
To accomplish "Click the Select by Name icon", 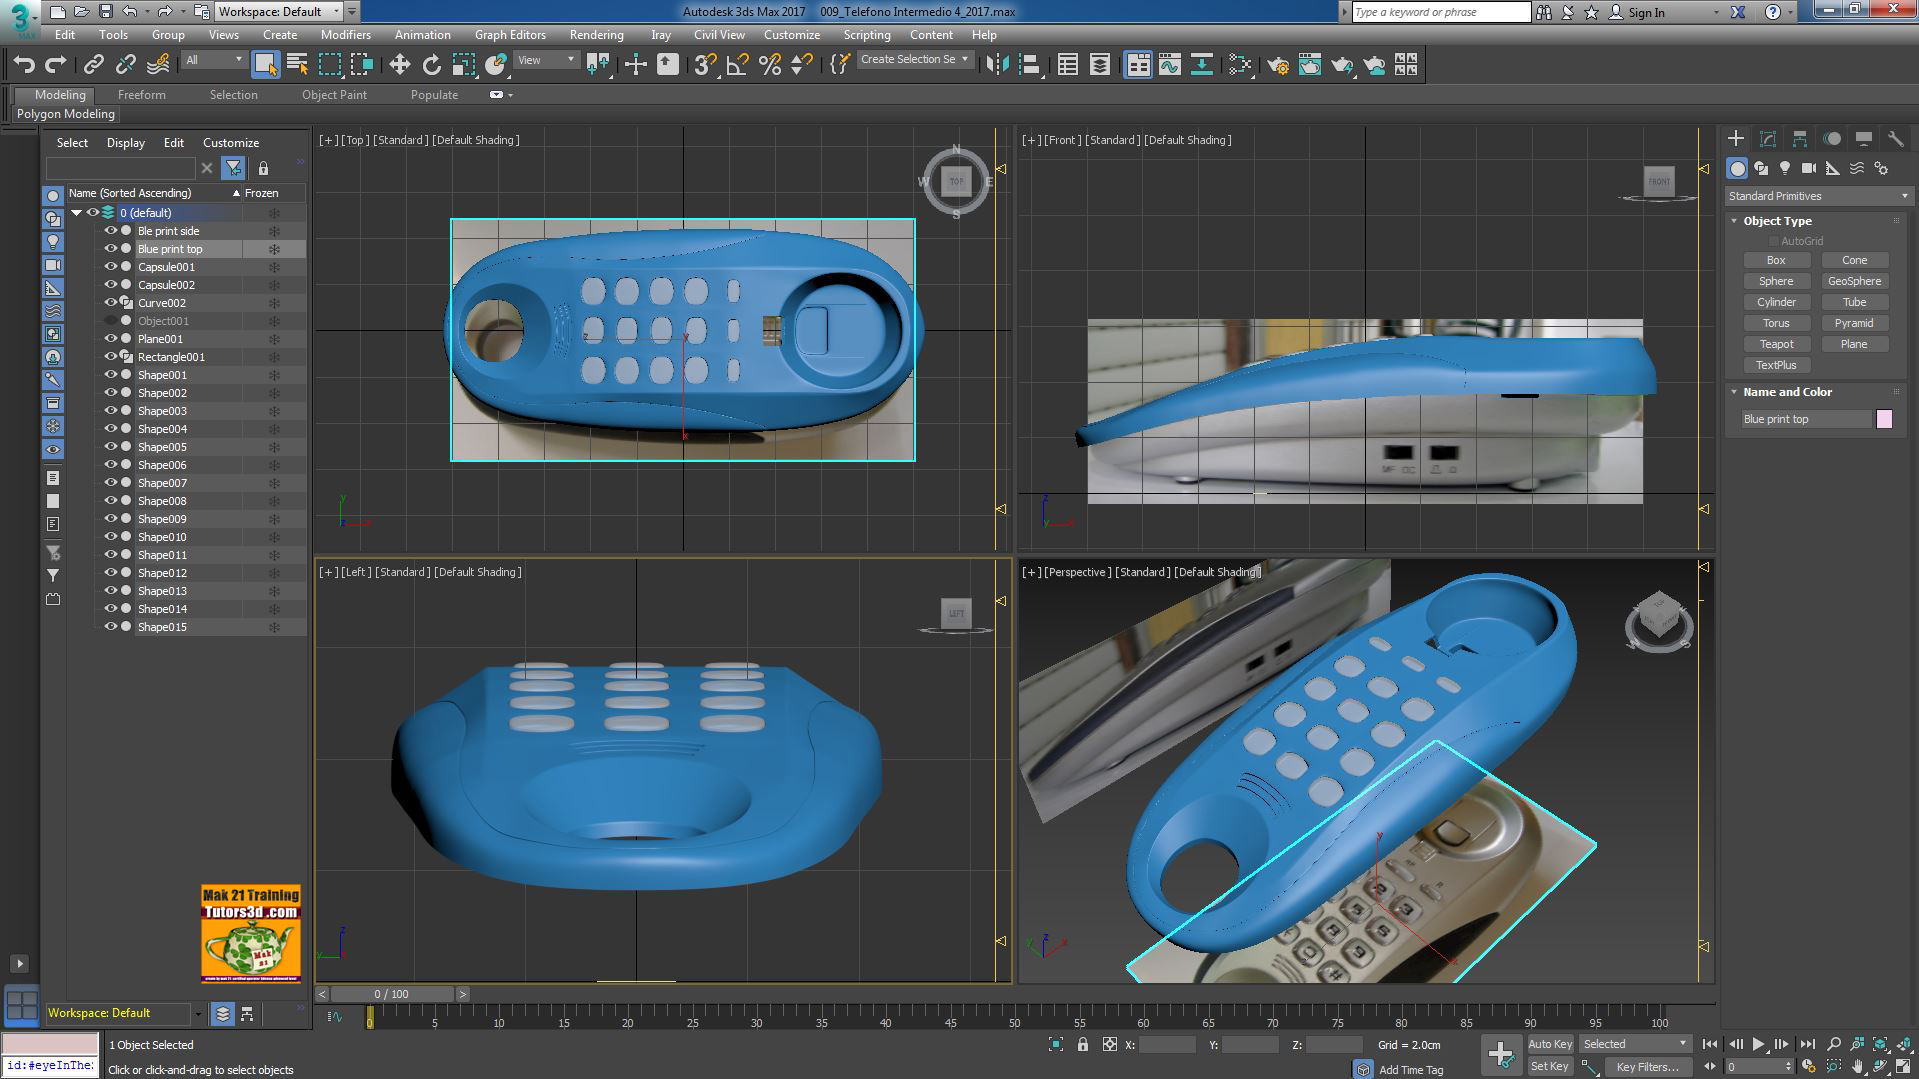I will point(297,63).
